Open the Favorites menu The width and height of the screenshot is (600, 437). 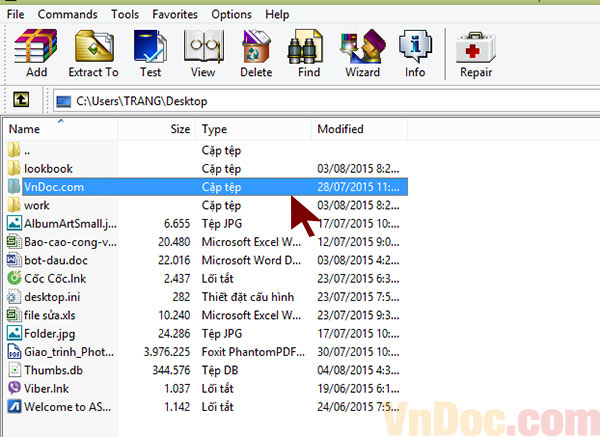coord(175,15)
